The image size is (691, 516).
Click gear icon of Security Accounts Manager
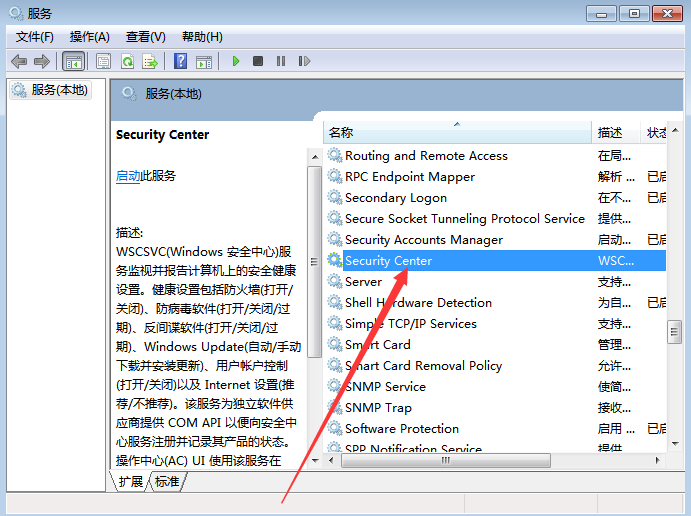[x=335, y=239]
